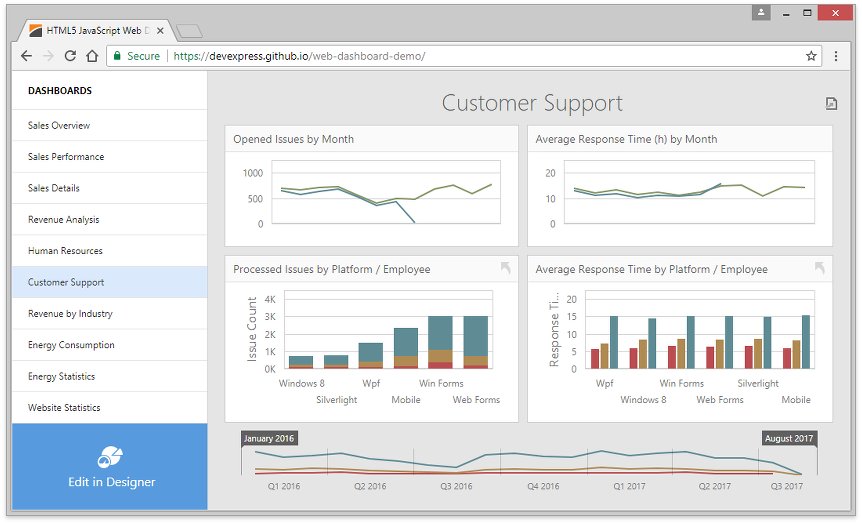Screen dimensions: 862x524
Task: Open the Energy Statistics dashboard
Action: (110, 376)
